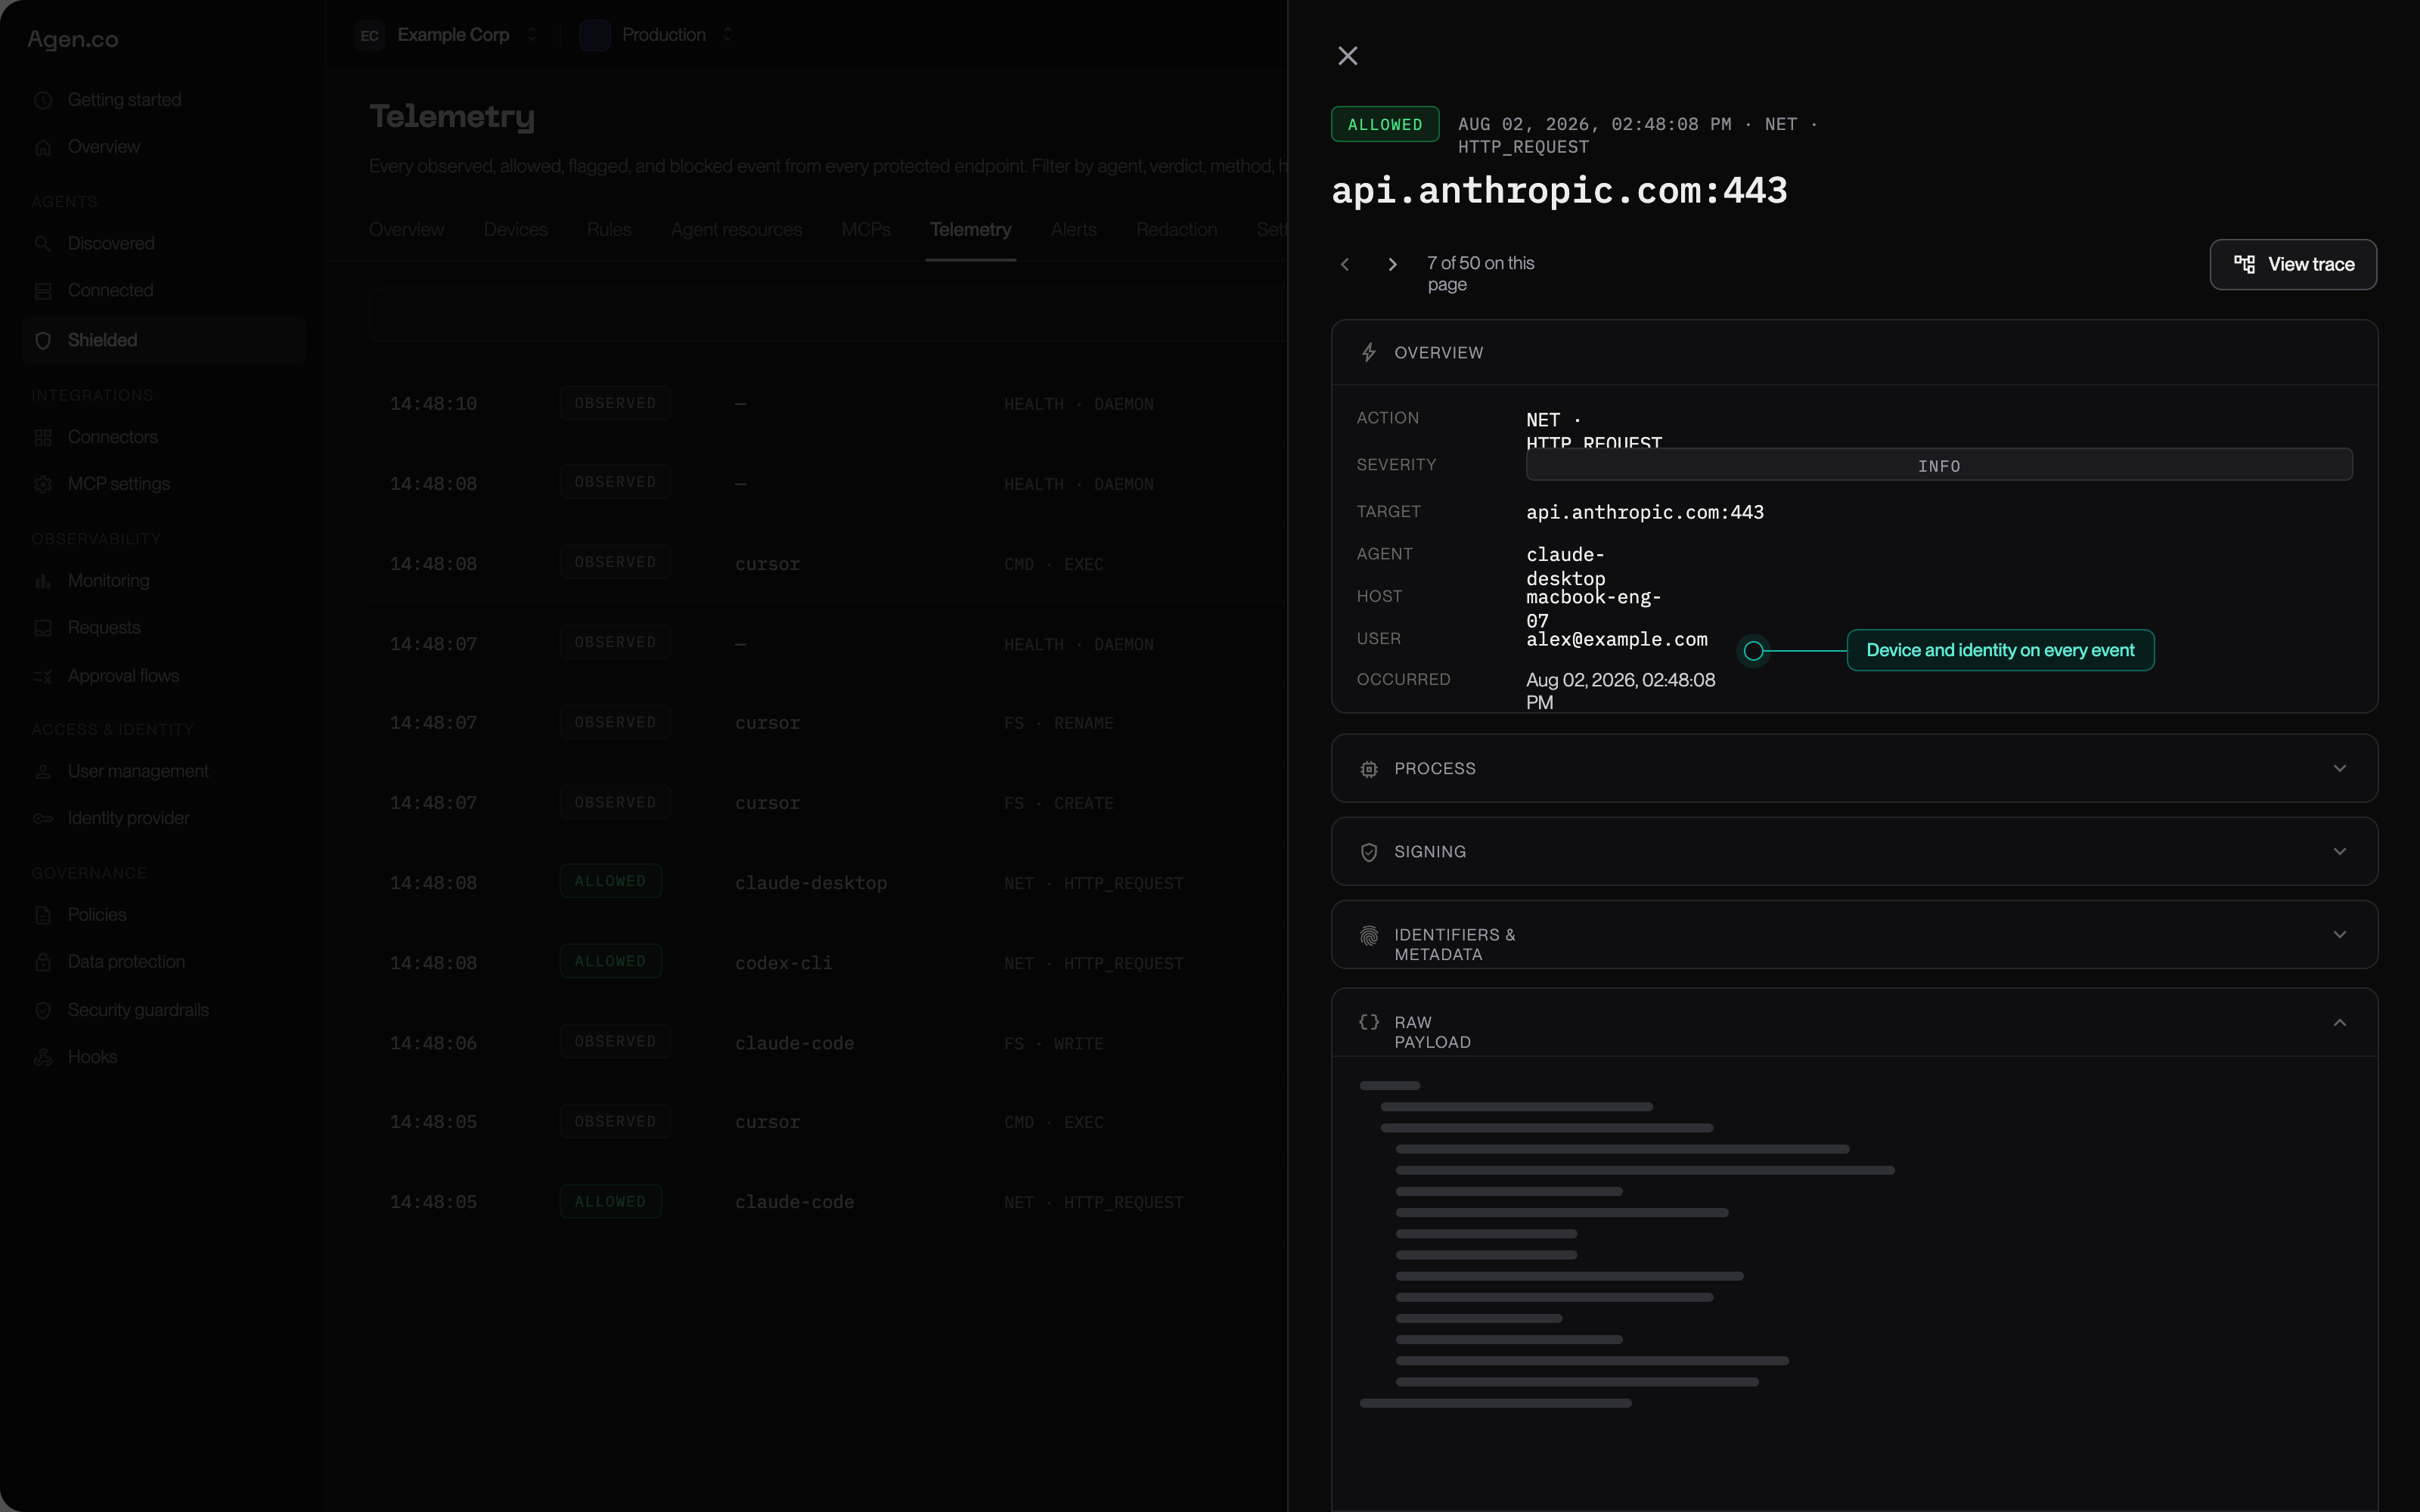Viewport: 2420px width, 1512px height.
Task: Open sidebar Overview page
Action: click(x=104, y=147)
